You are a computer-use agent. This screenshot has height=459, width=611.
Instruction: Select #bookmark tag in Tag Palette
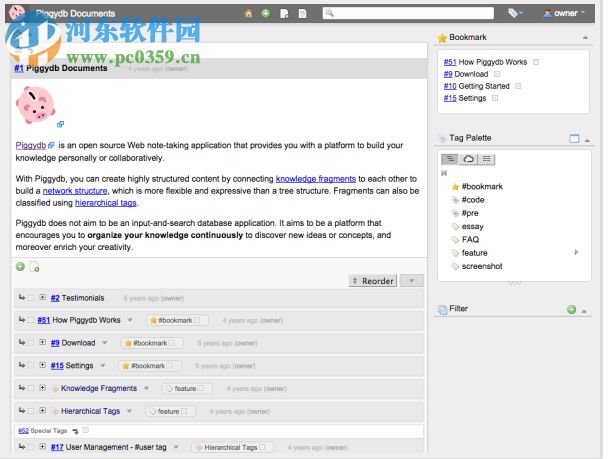pyautogui.click(x=482, y=187)
